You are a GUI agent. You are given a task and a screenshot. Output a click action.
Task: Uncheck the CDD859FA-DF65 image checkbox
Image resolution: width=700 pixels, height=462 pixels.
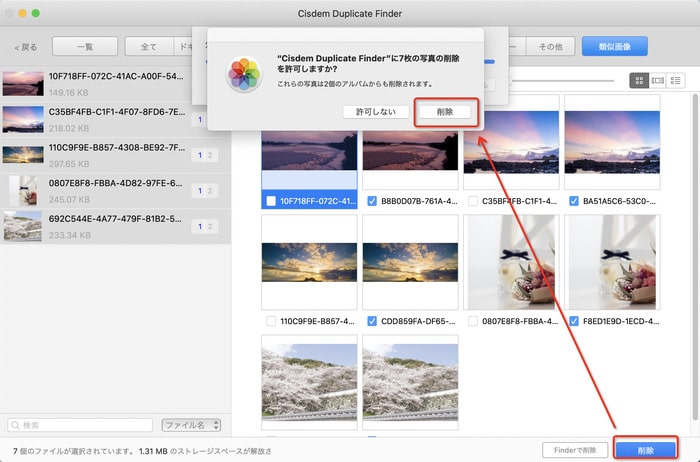click(x=372, y=321)
